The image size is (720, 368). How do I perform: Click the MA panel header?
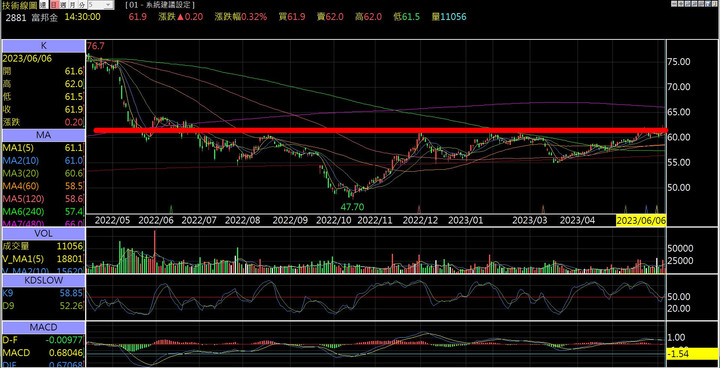[44, 136]
